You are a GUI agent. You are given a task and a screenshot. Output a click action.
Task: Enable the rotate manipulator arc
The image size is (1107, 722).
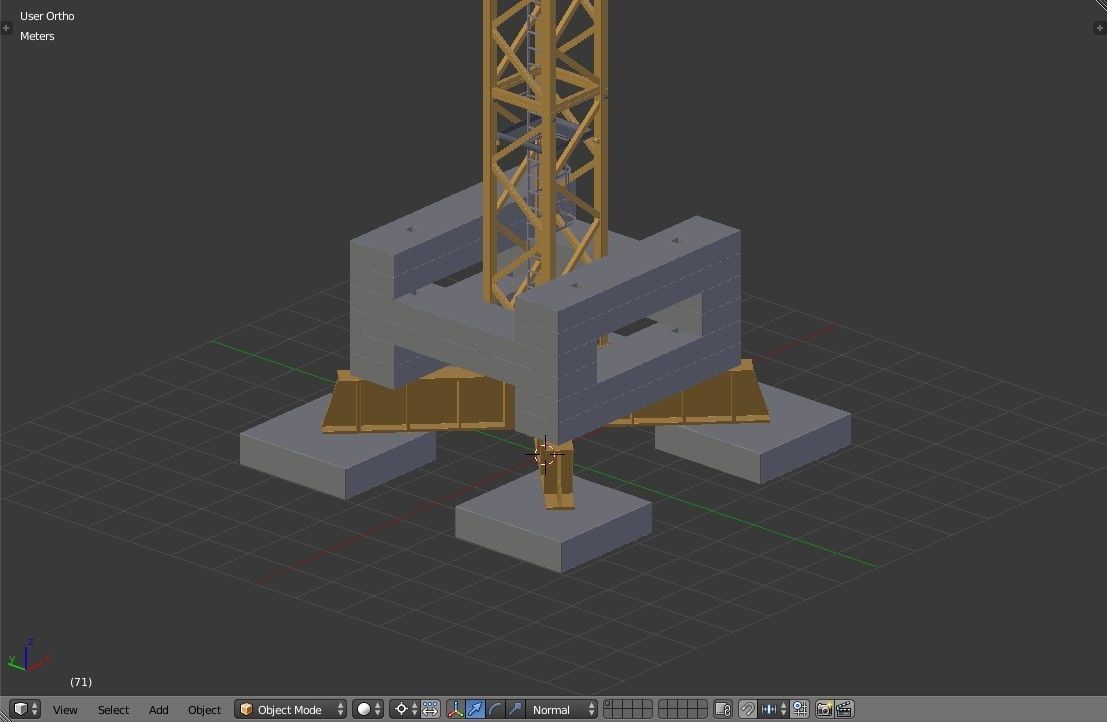pos(495,709)
